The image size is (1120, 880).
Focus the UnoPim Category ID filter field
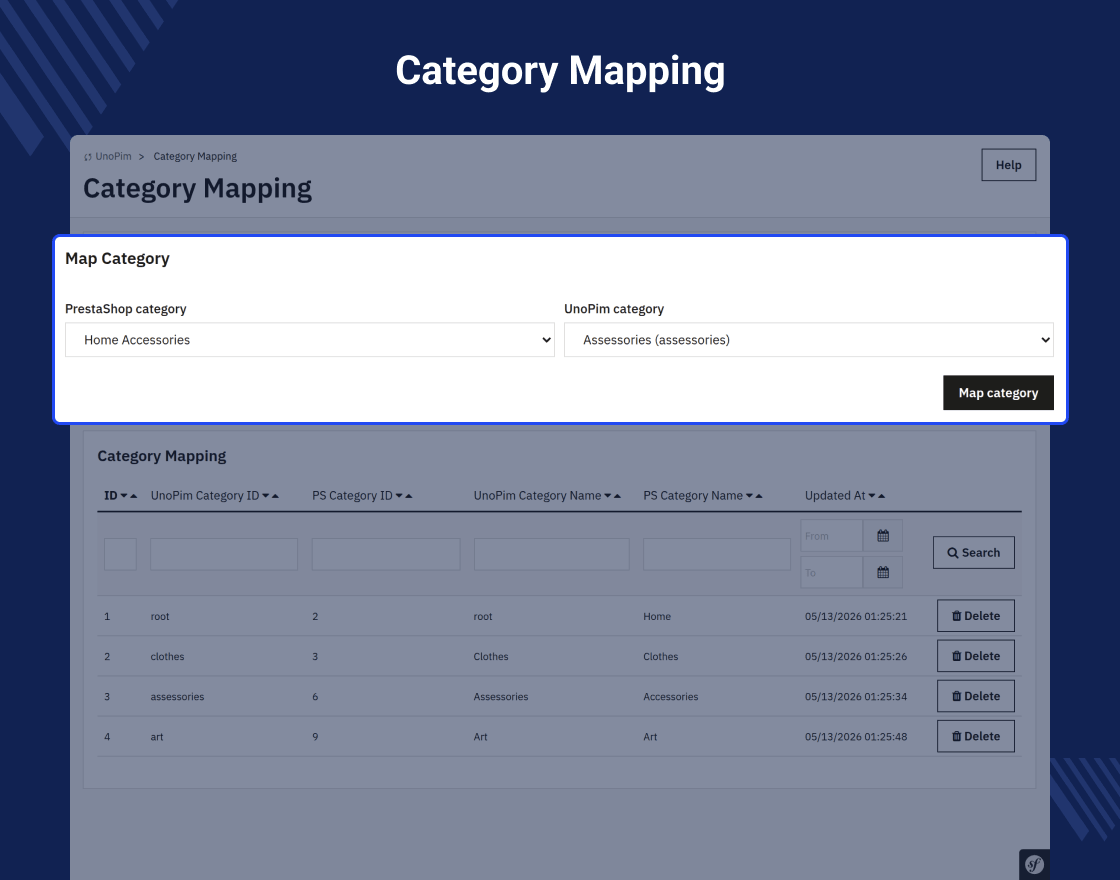point(224,554)
